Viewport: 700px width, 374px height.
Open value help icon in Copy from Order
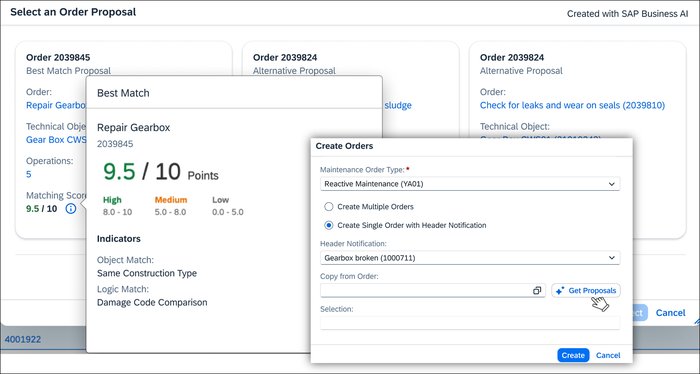tap(537, 291)
